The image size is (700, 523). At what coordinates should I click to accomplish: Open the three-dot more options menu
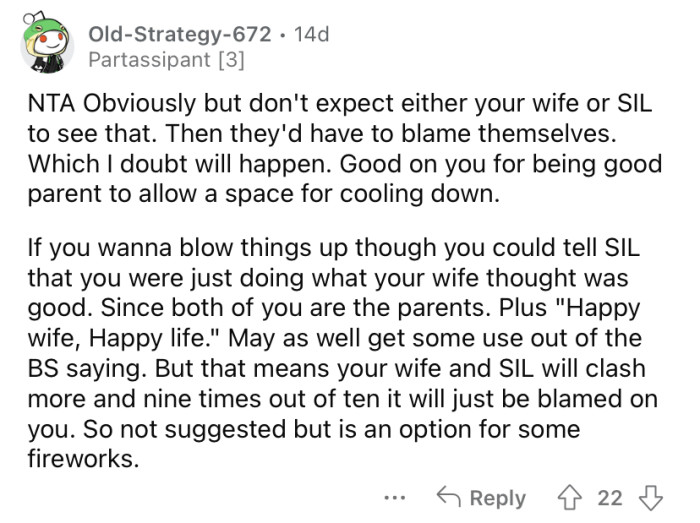click(x=394, y=497)
